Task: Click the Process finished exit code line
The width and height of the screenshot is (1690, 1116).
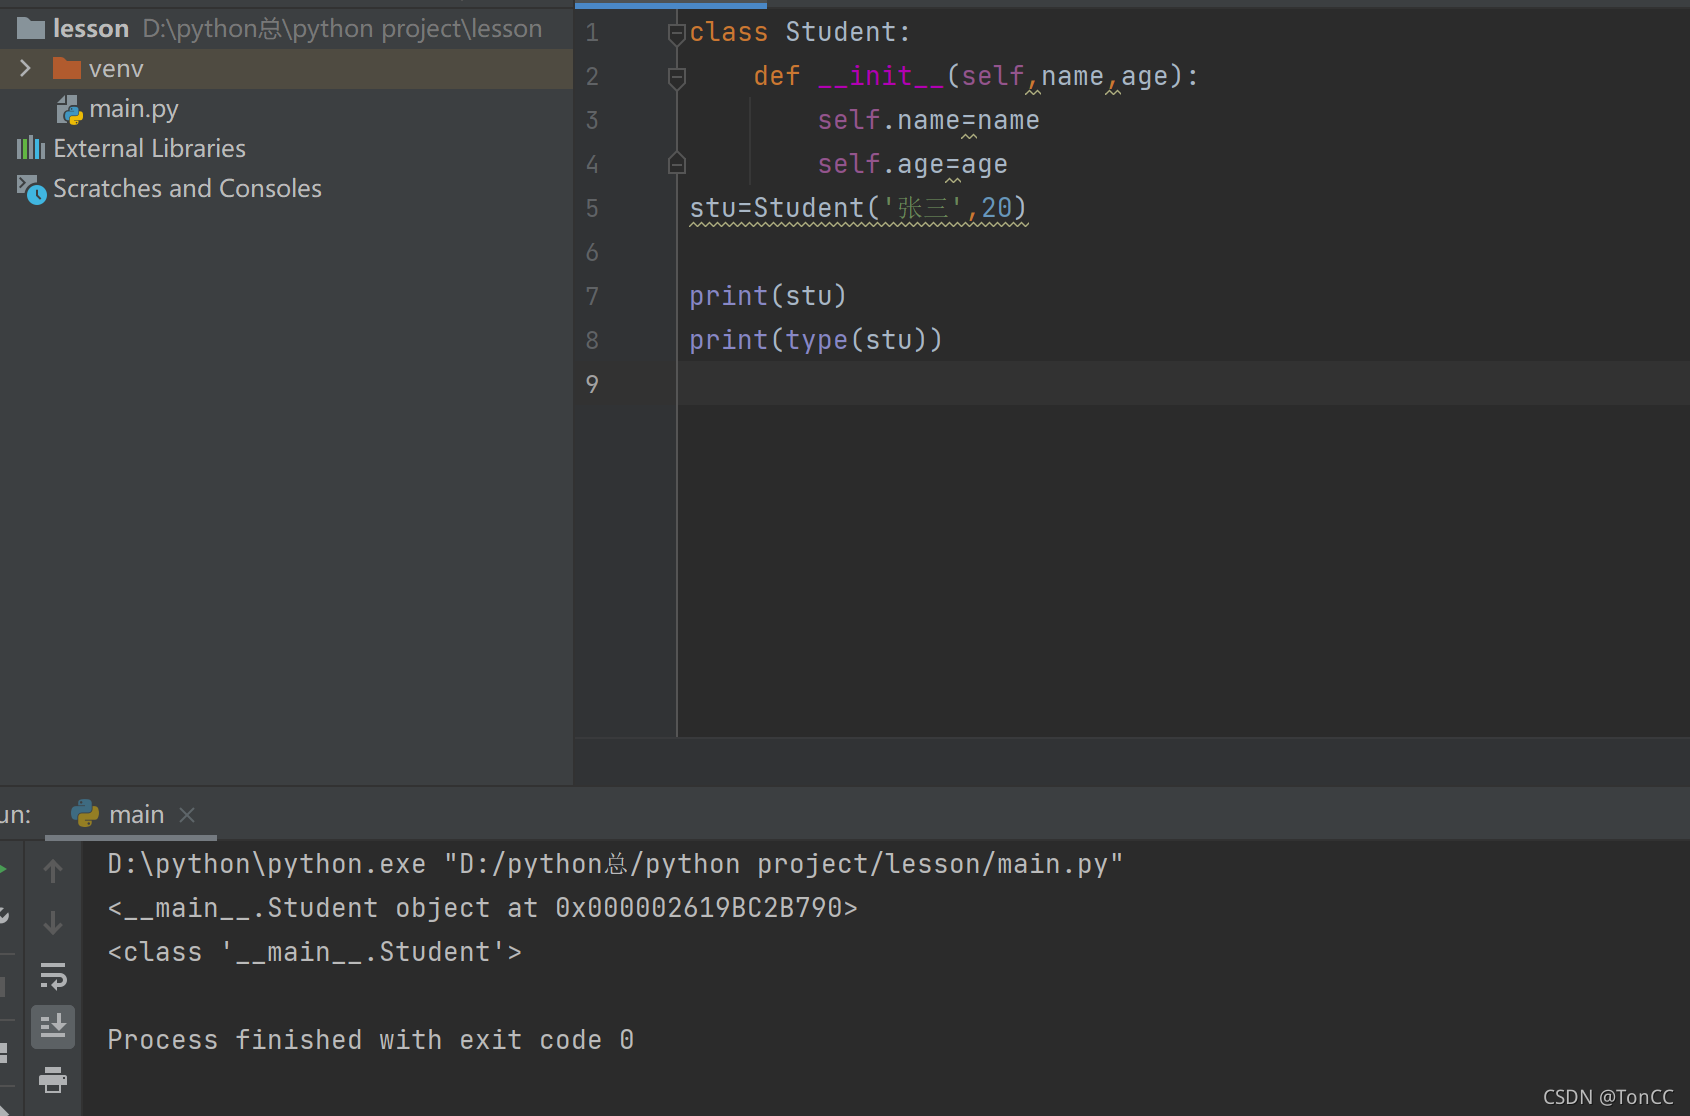Action: pyautogui.click(x=370, y=1040)
